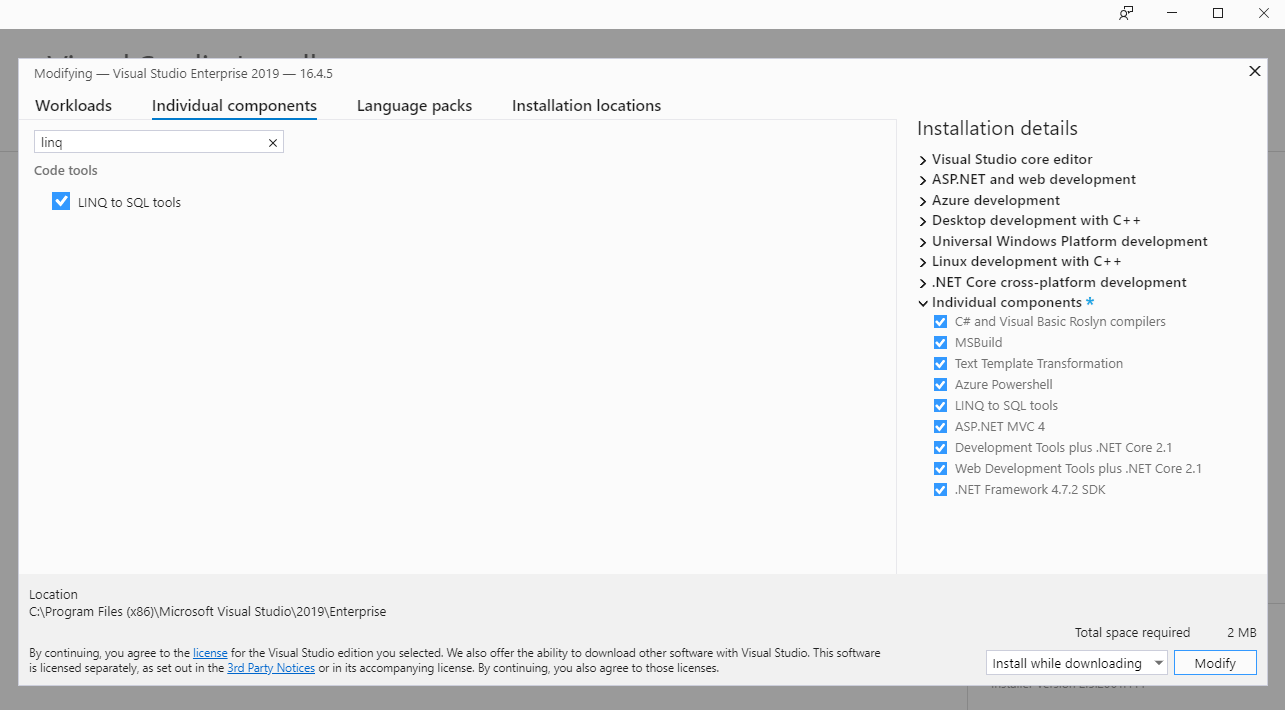Uncheck Development Tools plus .NET Core 2.1
The width and height of the screenshot is (1285, 710).
[x=940, y=448]
